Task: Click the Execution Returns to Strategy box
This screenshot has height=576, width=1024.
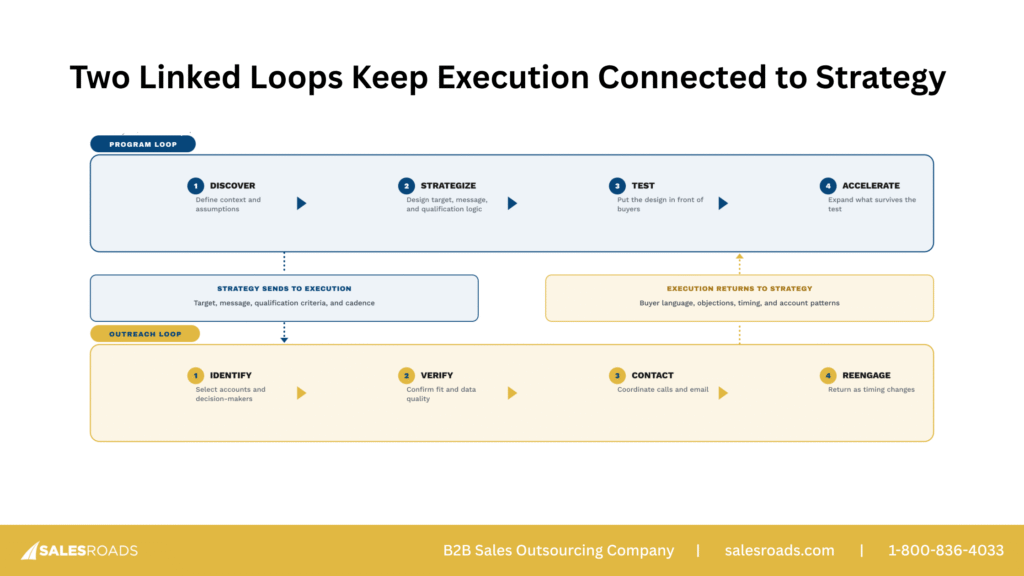Action: [x=739, y=298]
